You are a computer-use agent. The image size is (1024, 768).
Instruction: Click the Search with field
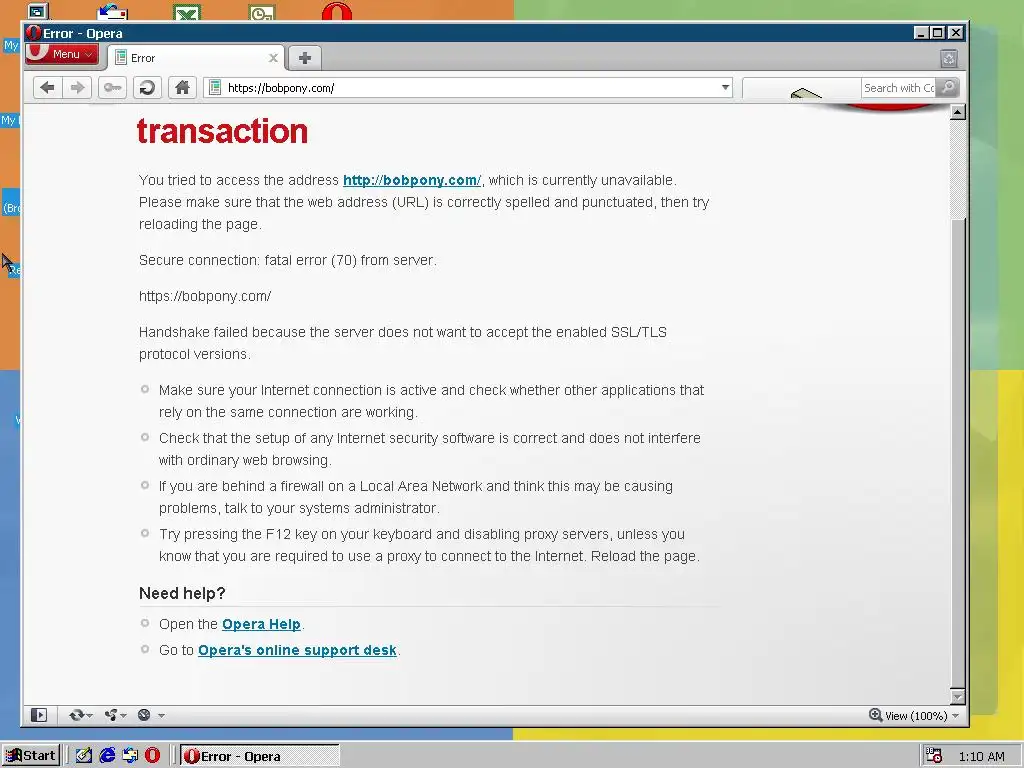[898, 88]
